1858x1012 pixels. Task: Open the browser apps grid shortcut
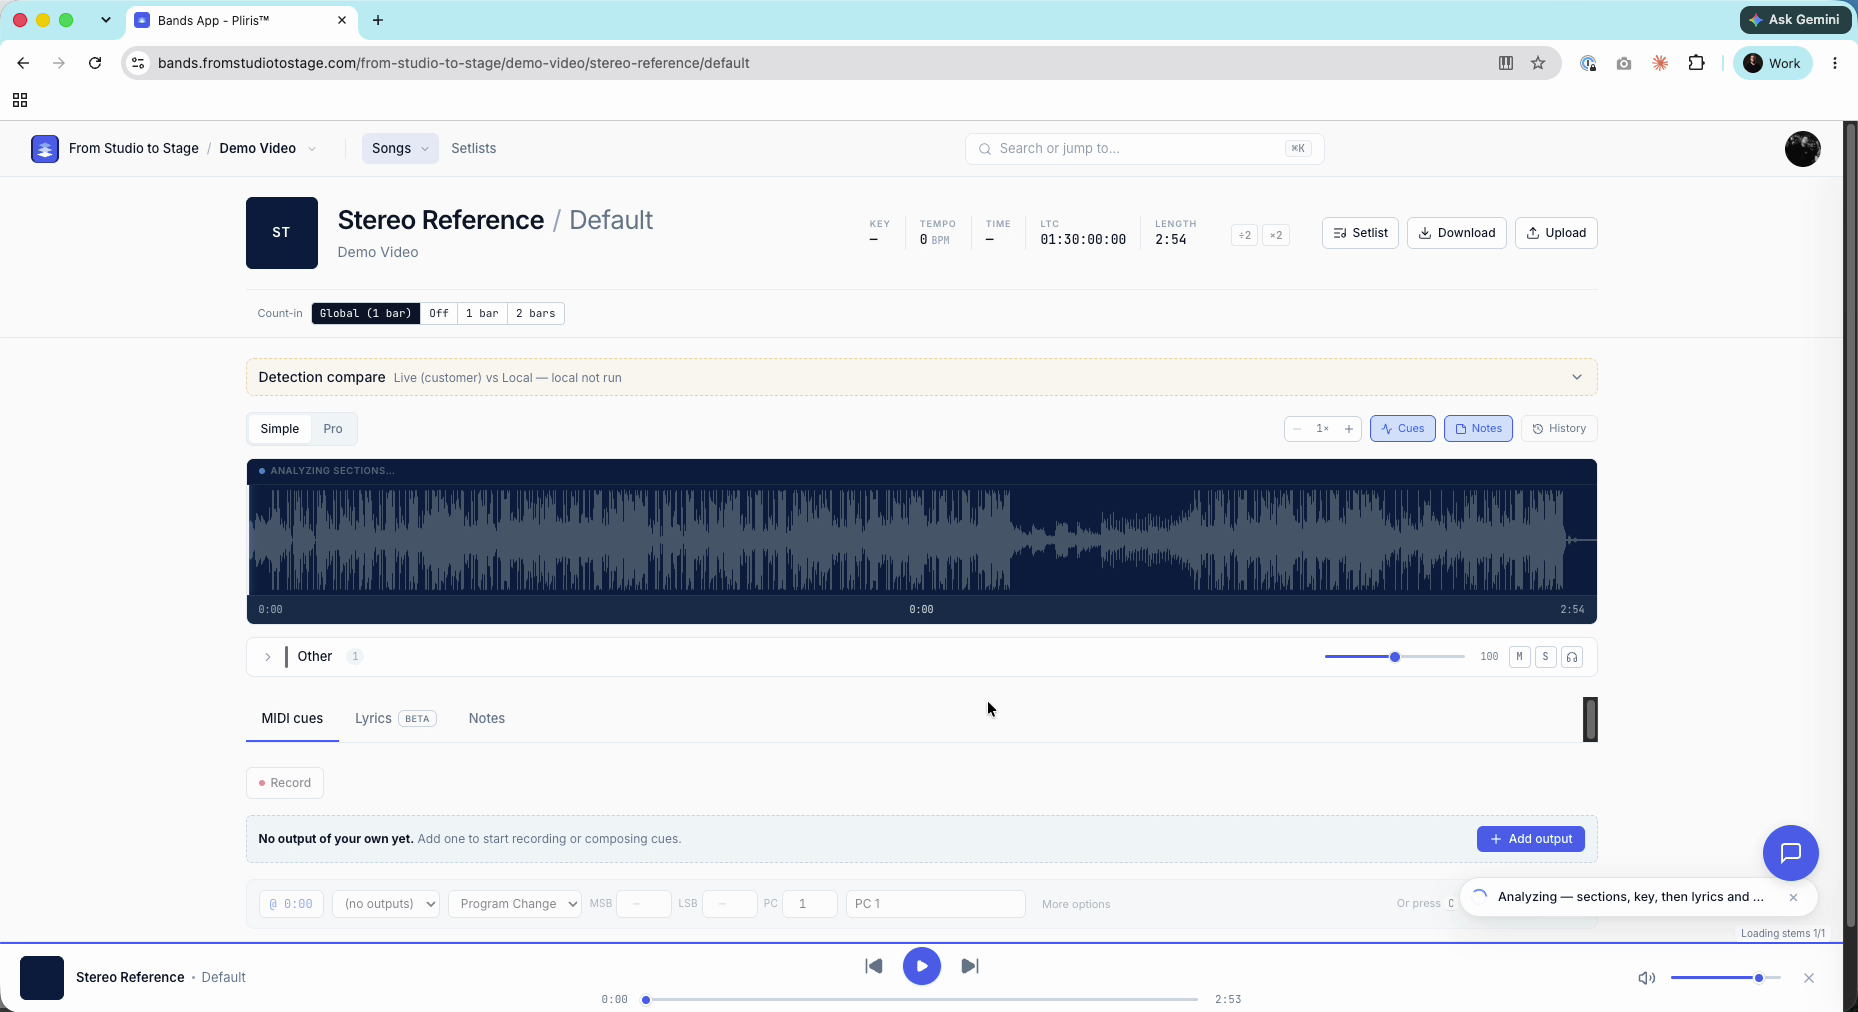click(20, 100)
